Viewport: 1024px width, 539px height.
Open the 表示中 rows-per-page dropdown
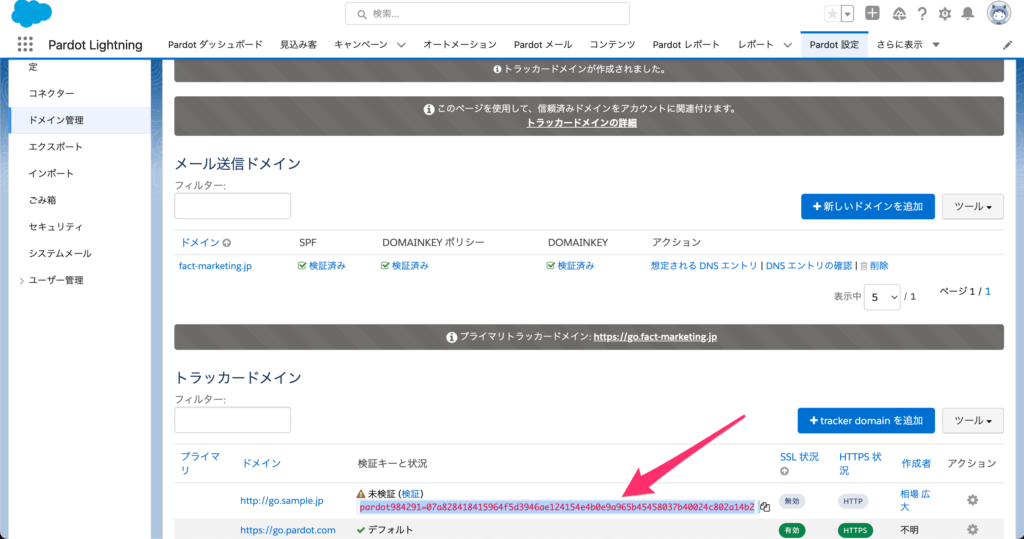tap(882, 297)
